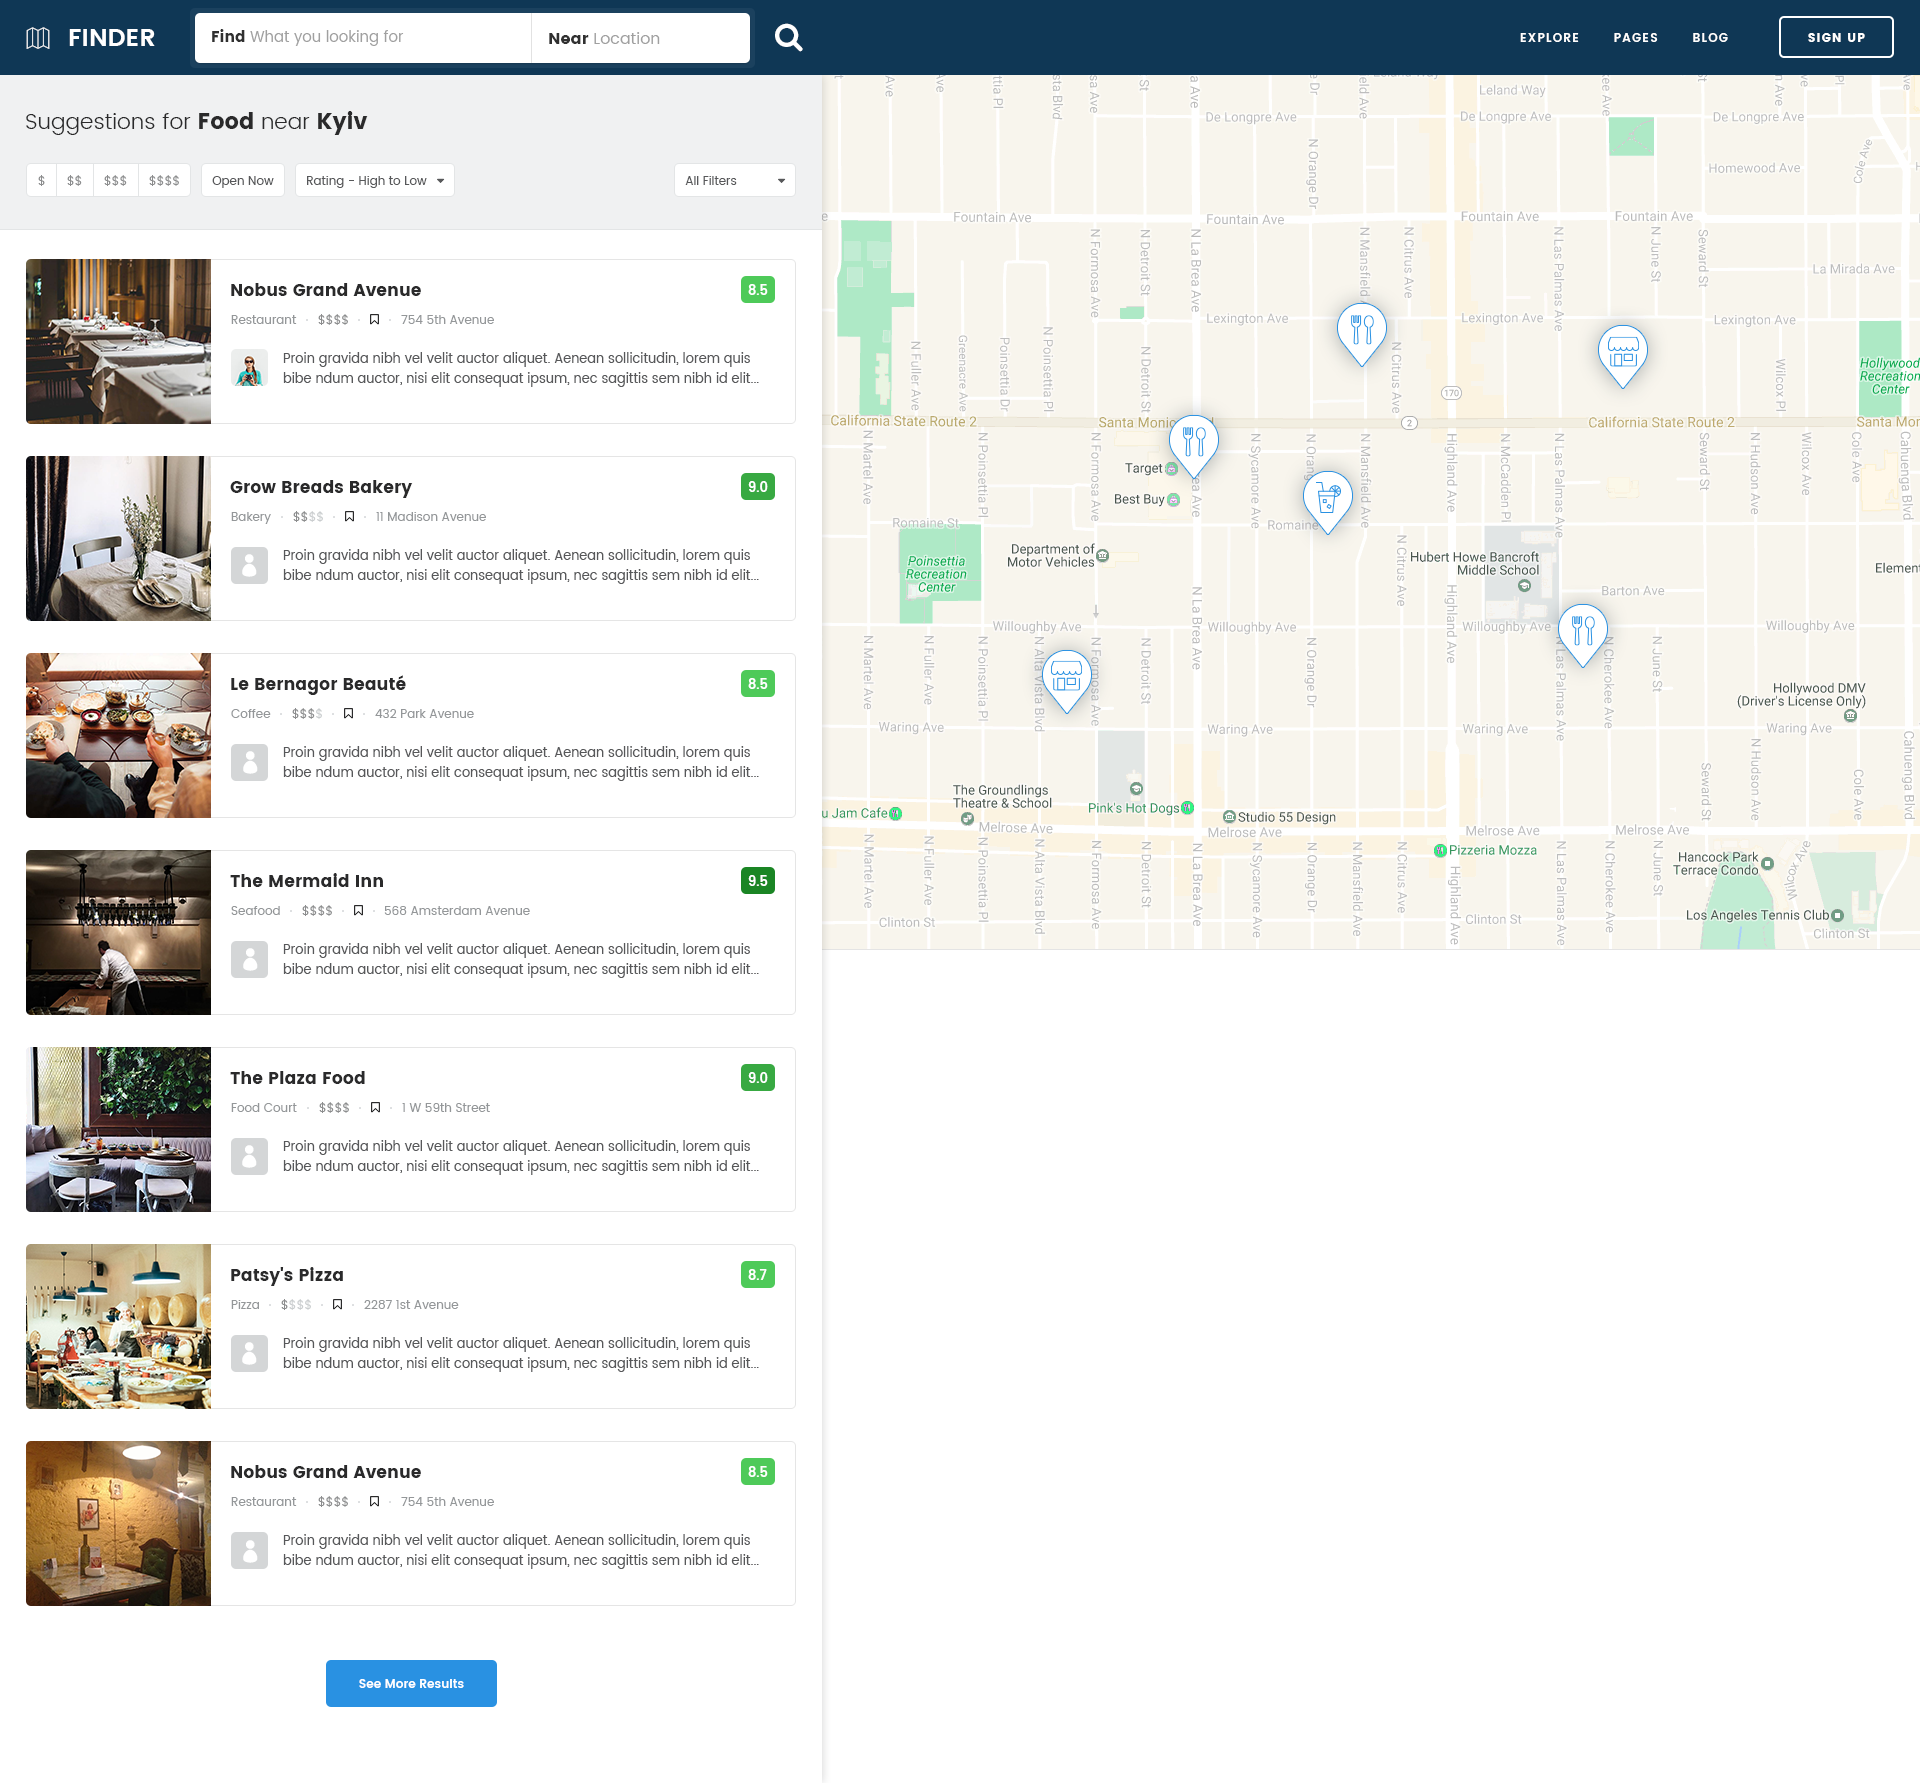This screenshot has width=1920, height=1783.
Task: Click the Sign Up button
Action: click(x=1835, y=38)
